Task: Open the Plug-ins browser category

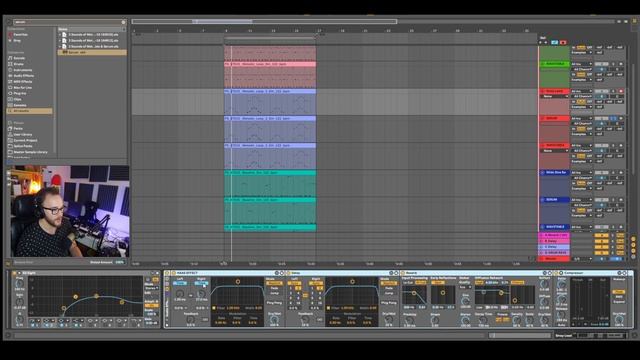Action: pyautogui.click(x=20, y=93)
